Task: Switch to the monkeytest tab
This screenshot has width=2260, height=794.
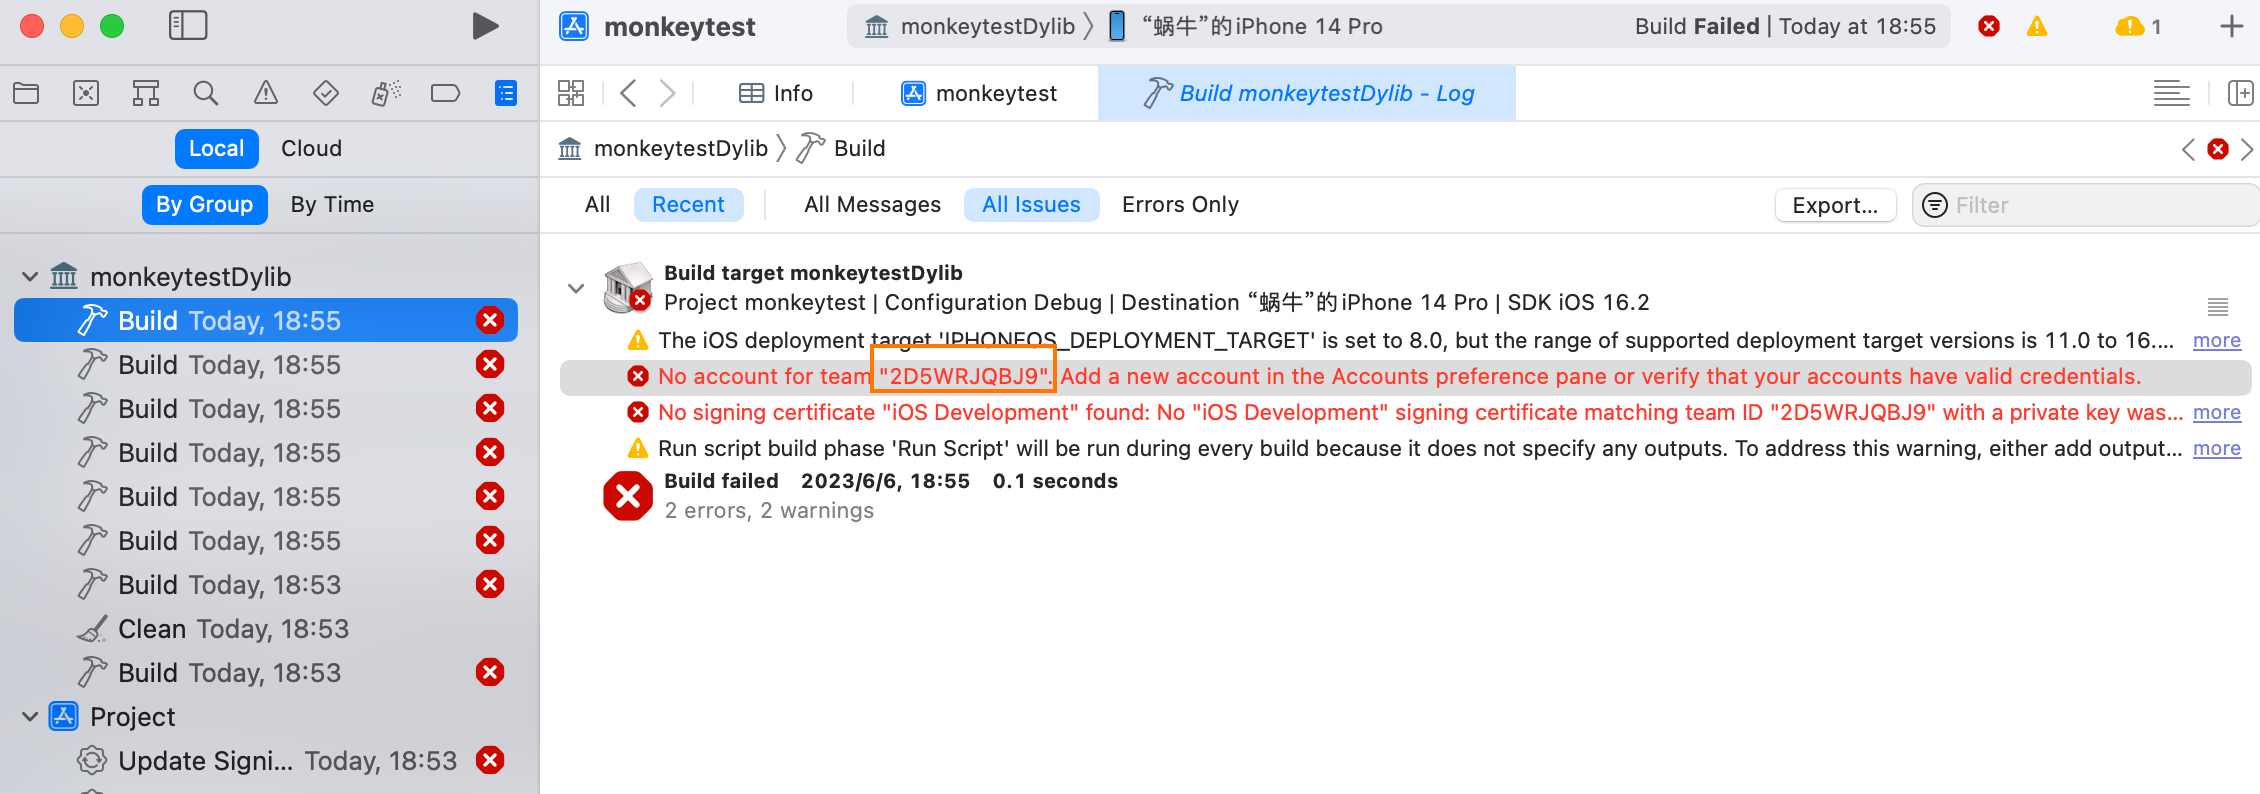Action: click(979, 94)
